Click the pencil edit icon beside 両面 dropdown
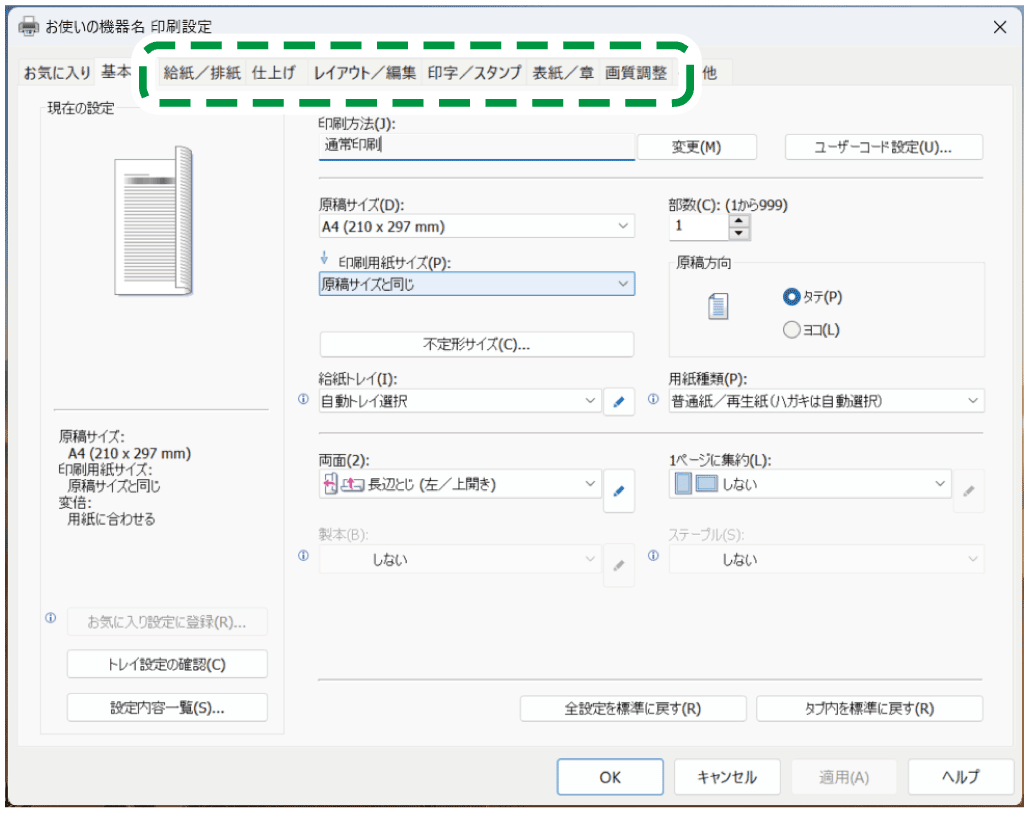Viewport: 1028px width, 815px height. pyautogui.click(x=619, y=490)
